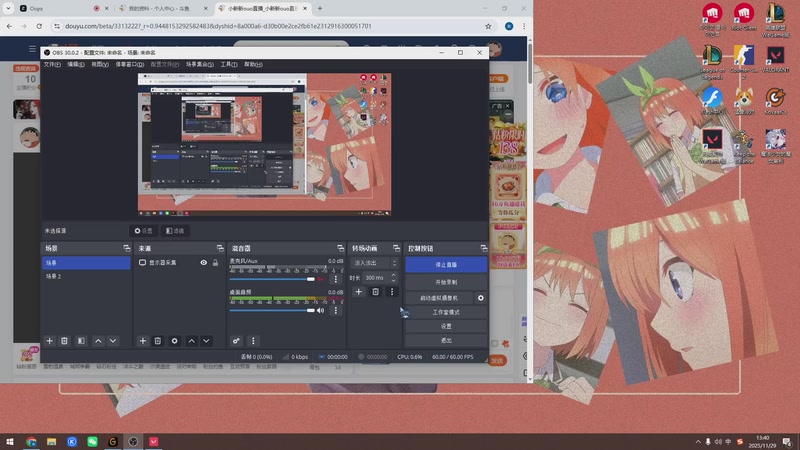Viewport: 800px width, 450px height.
Task: Open three-dot menu for 麦克风/Aux channel
Action: 335,279
